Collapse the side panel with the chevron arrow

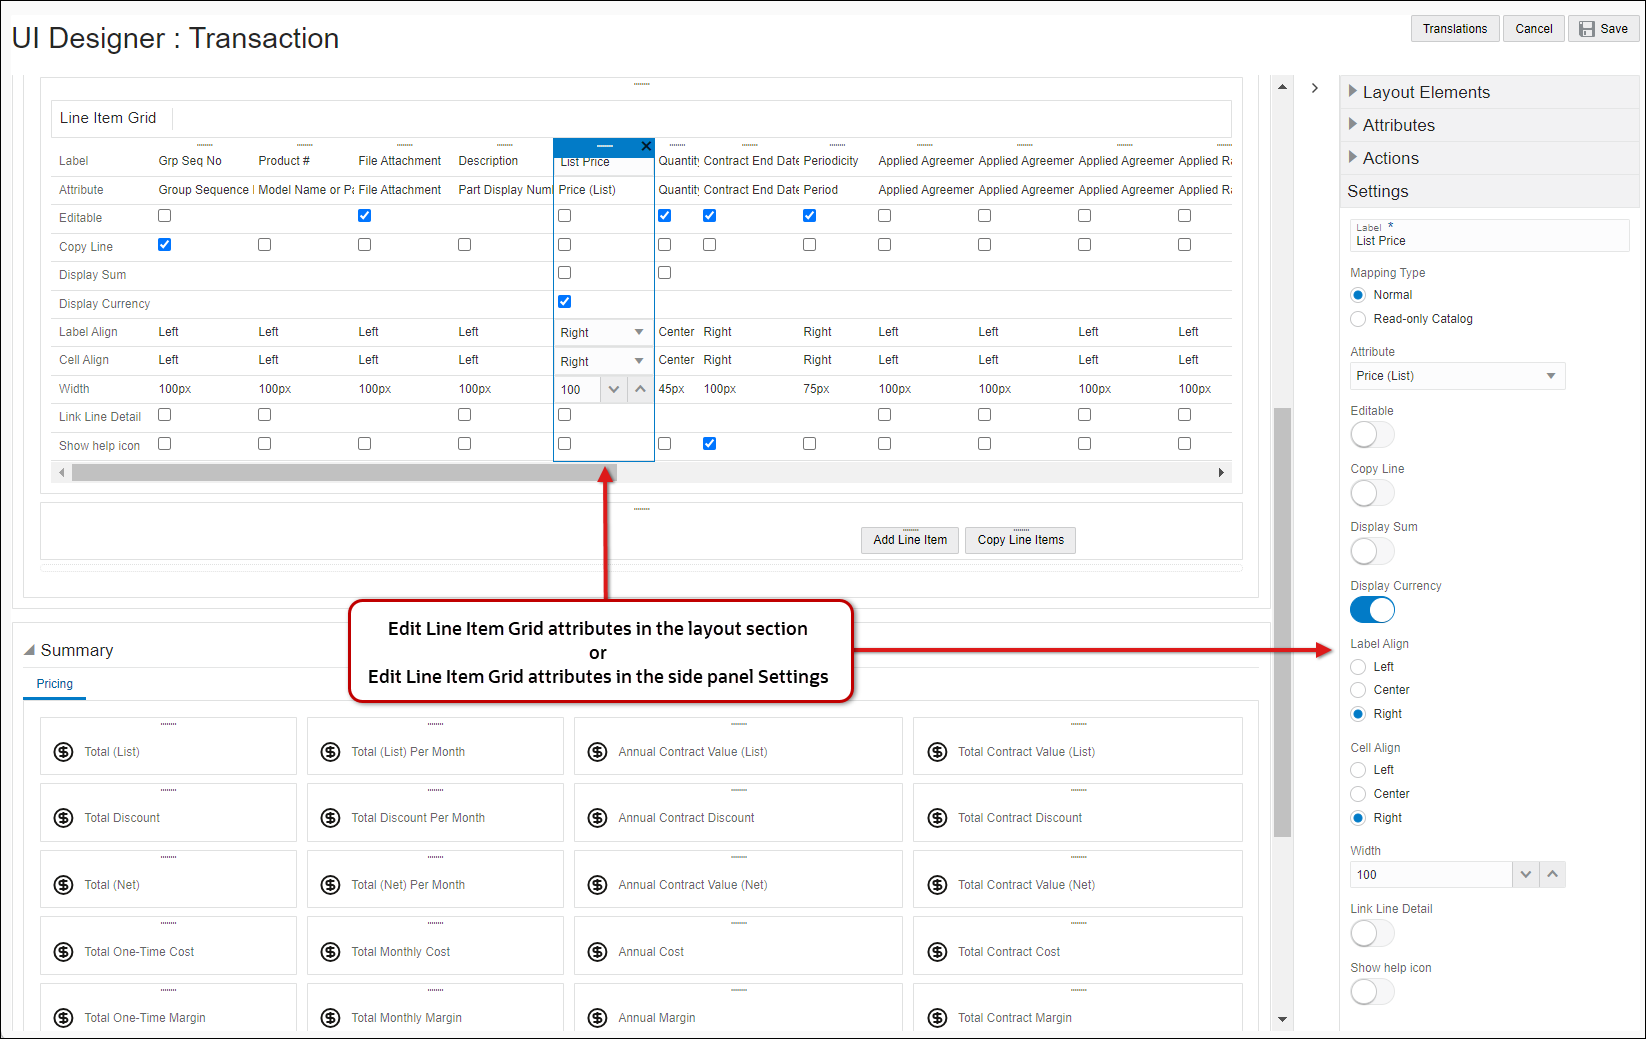(1315, 88)
